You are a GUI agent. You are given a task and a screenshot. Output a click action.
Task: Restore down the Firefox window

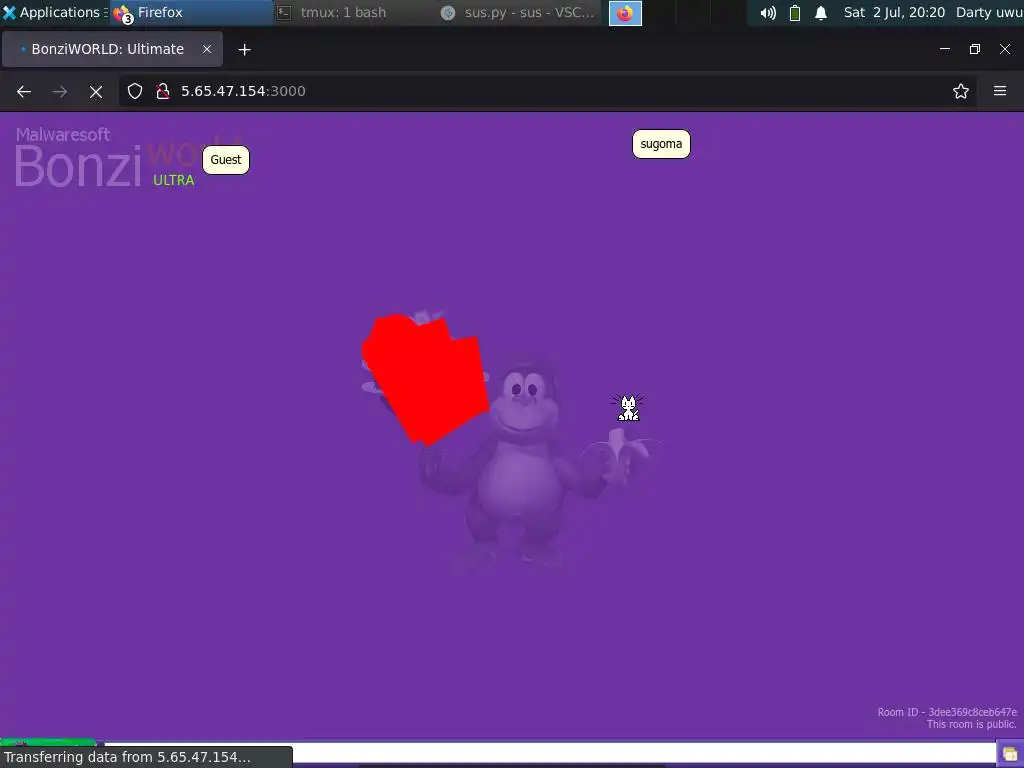(975, 49)
